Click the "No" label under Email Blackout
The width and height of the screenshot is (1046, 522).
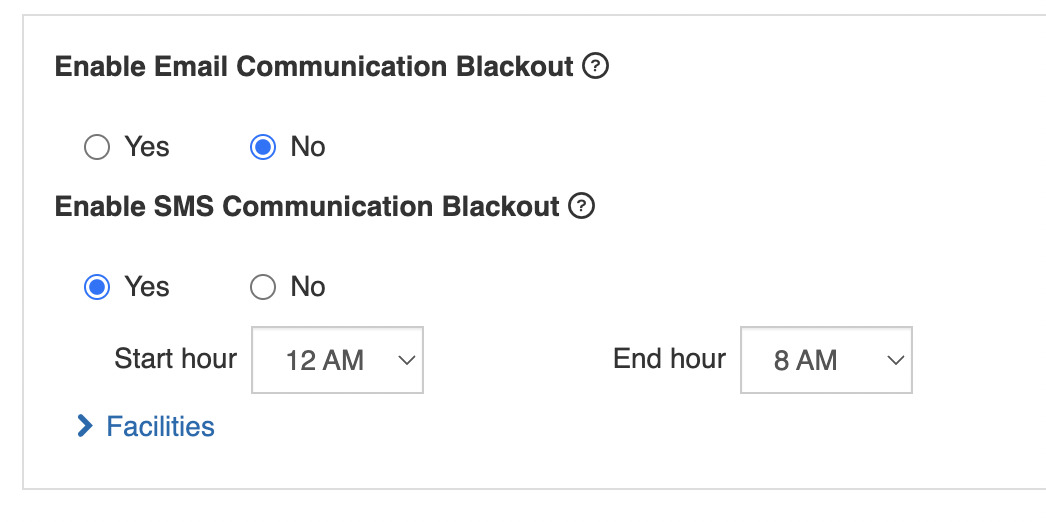point(308,147)
